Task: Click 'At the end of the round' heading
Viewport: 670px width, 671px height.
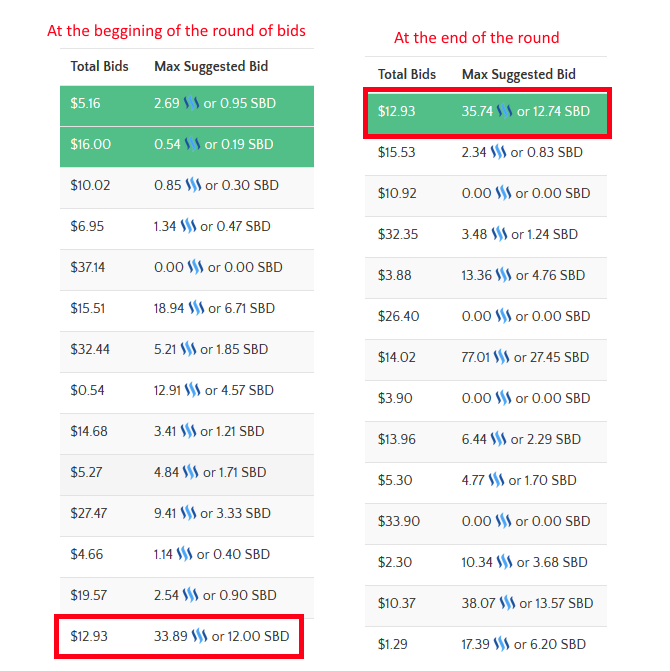Action: [477, 38]
